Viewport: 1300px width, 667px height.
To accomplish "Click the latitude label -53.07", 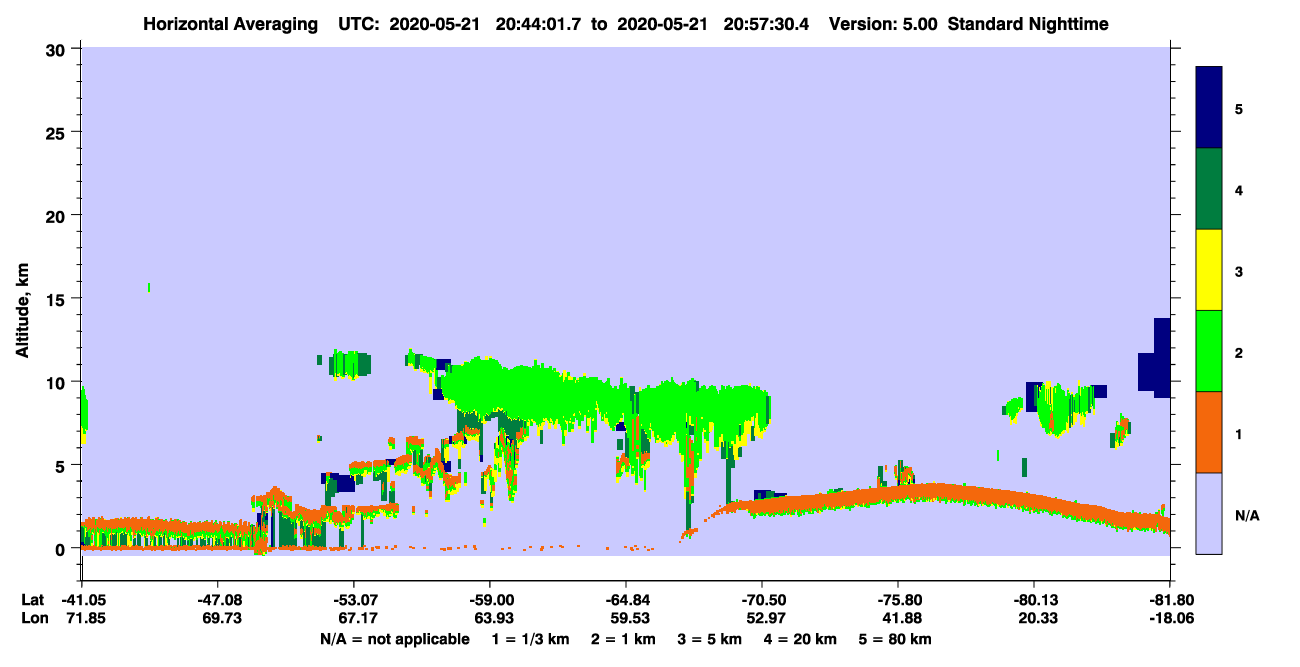I will 353,600.
